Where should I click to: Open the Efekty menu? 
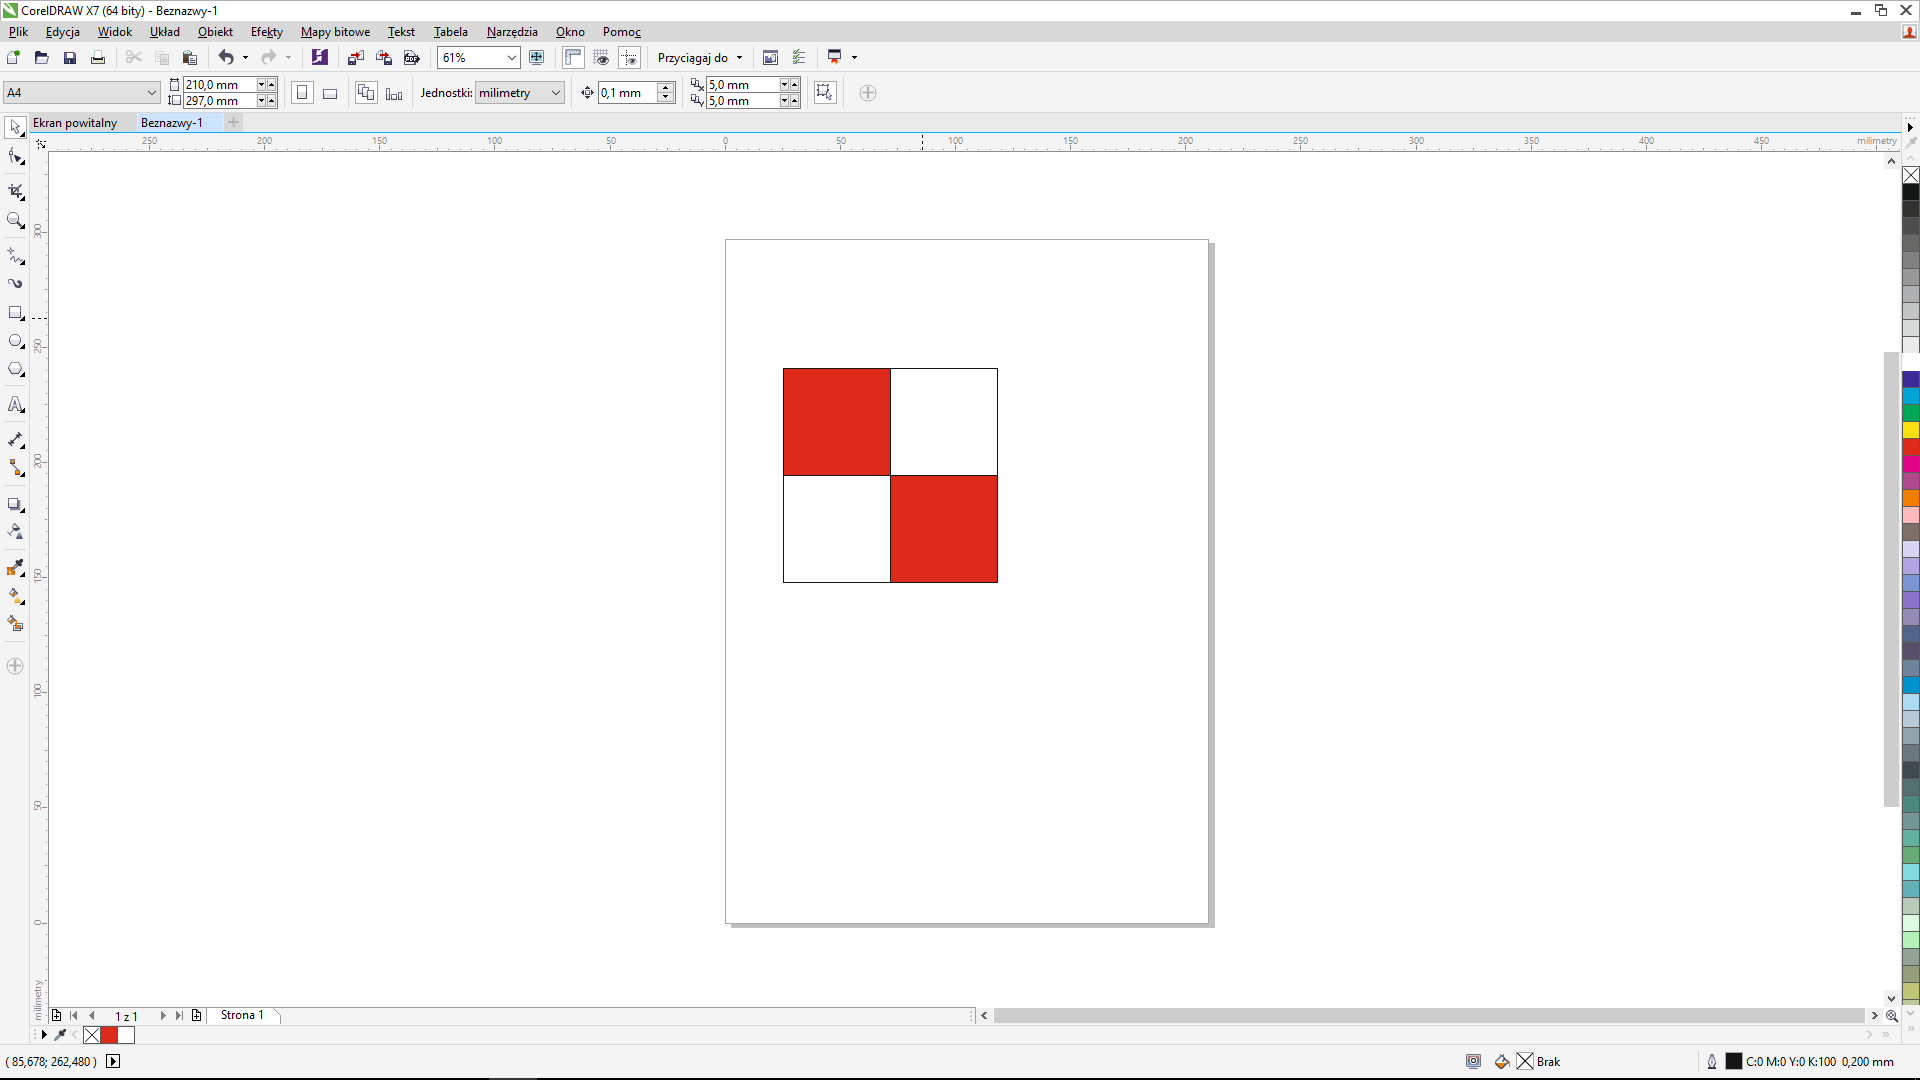[x=266, y=32]
